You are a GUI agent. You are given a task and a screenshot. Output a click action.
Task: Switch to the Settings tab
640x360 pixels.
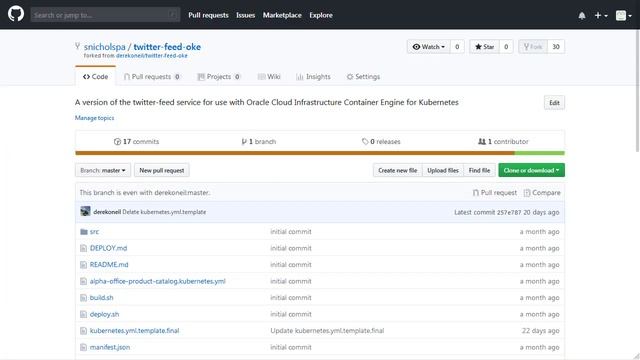tap(363, 76)
